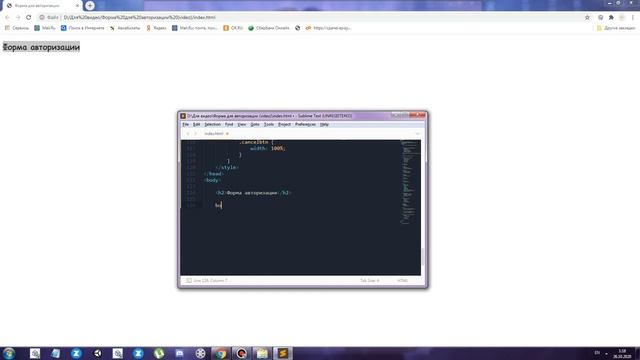Viewport: 640px width, 360px height.
Task: Switch the EN input language indicator
Action: [x=597, y=353]
